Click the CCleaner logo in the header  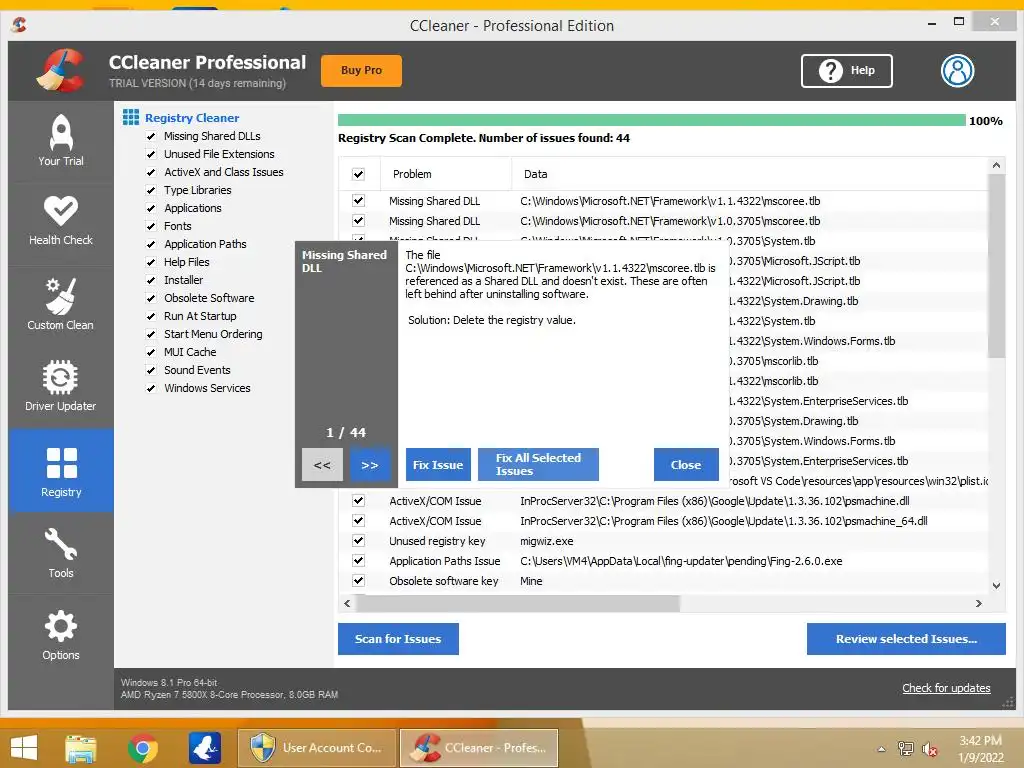click(60, 71)
